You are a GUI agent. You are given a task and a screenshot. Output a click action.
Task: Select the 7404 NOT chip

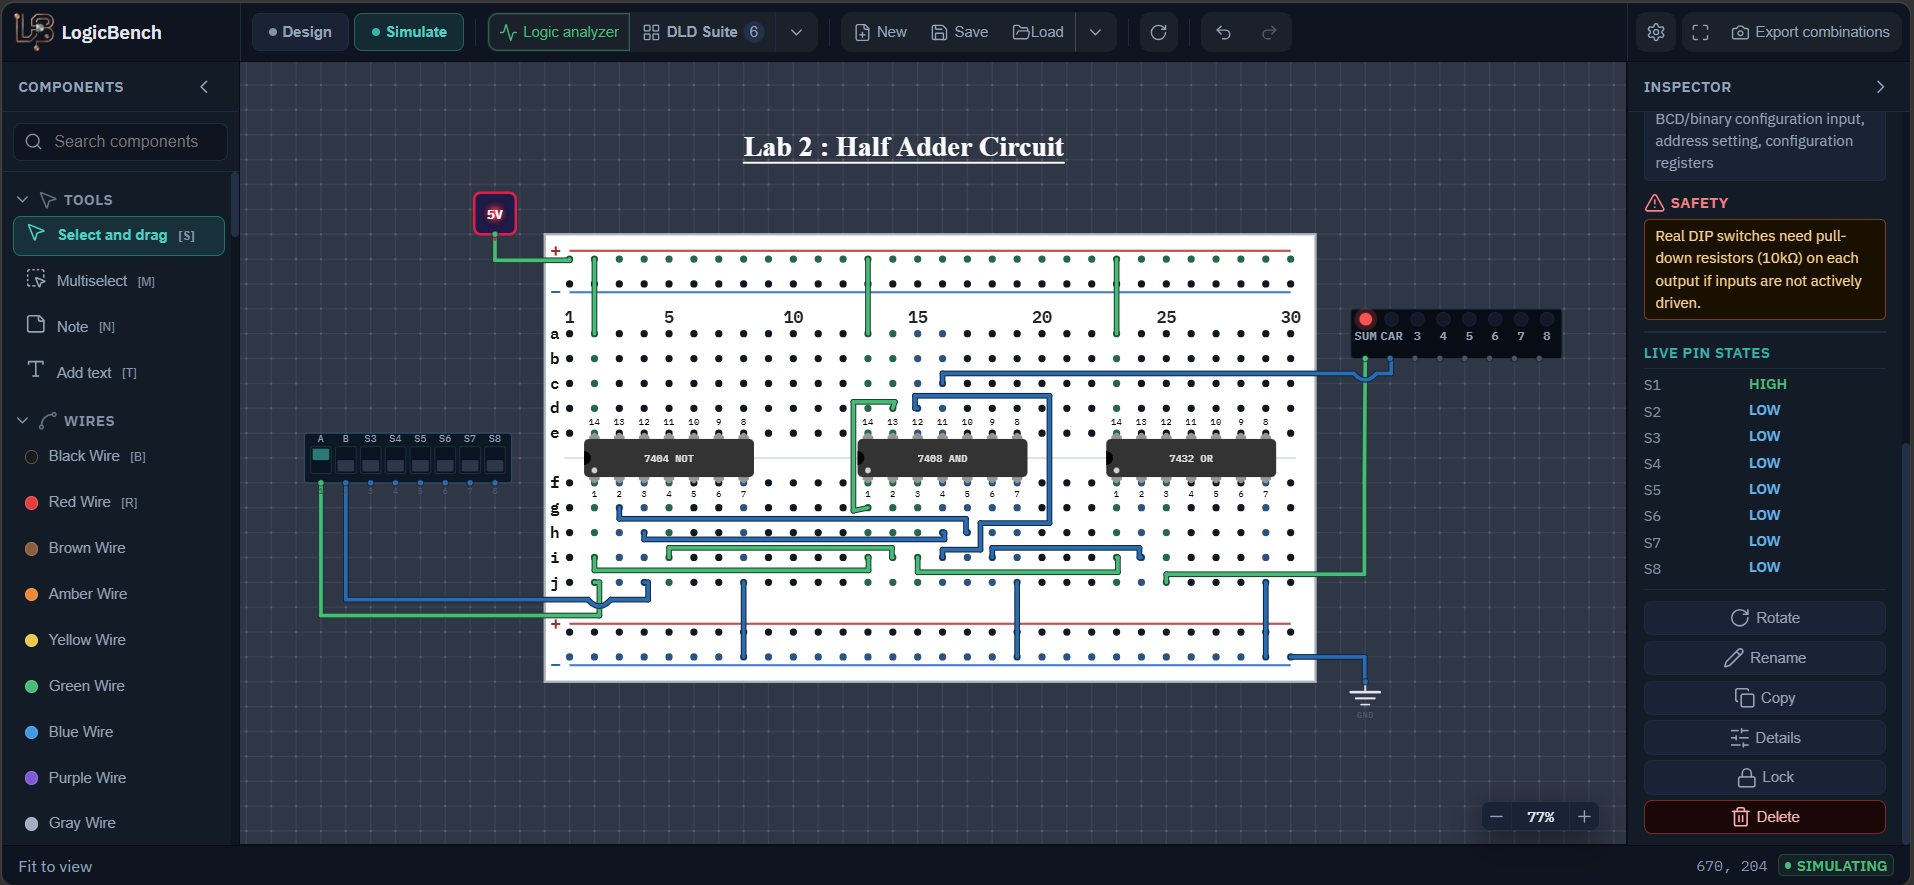[669, 458]
